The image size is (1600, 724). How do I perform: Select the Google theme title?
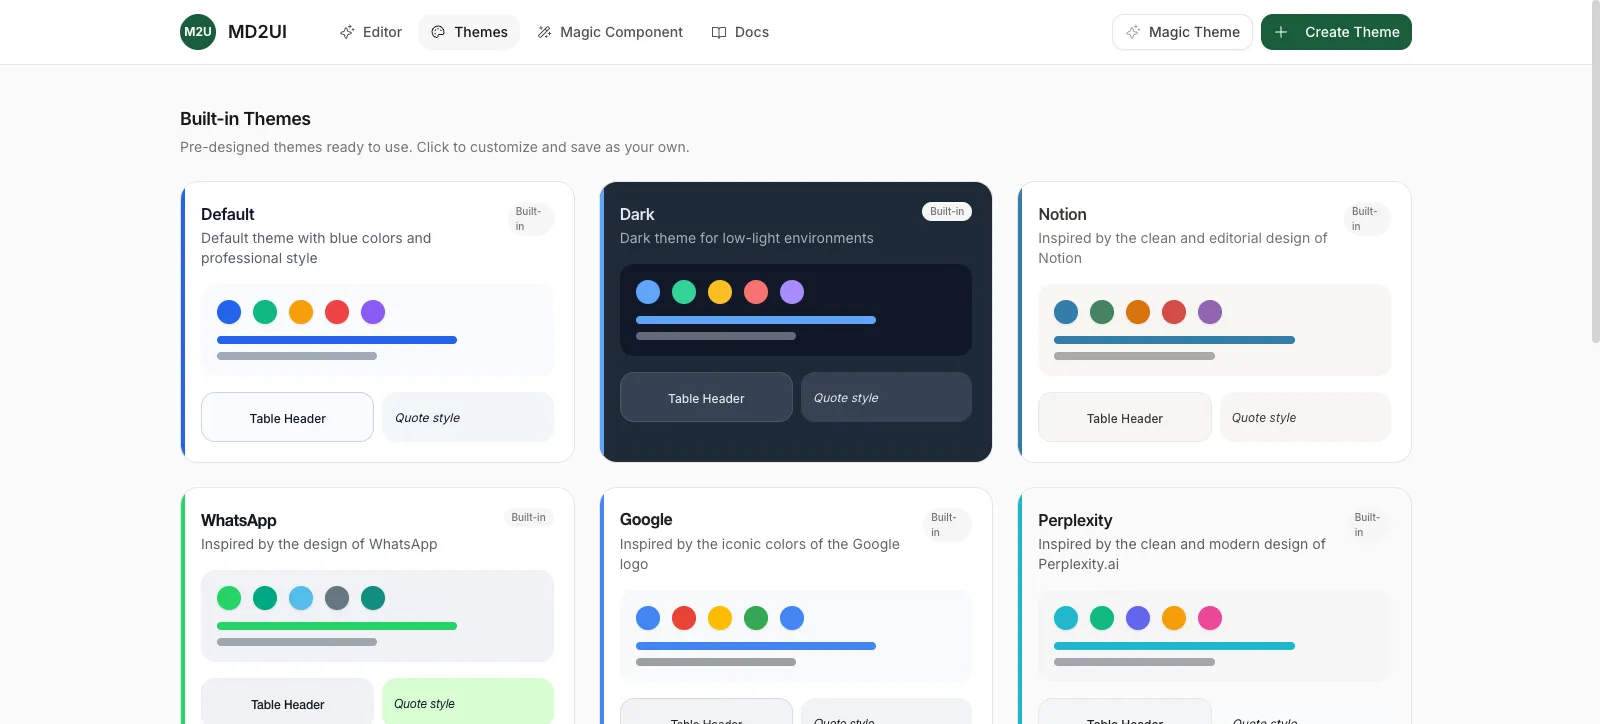coord(646,520)
